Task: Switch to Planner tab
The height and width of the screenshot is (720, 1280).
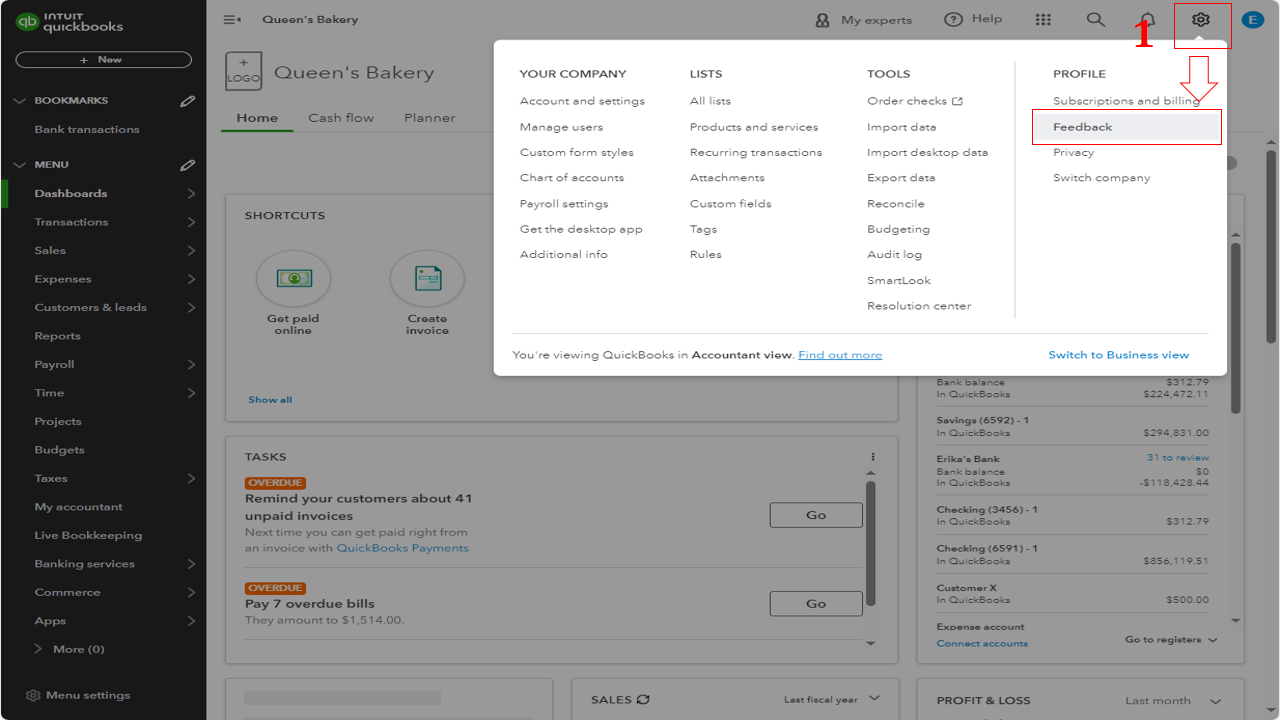Action: tap(430, 118)
